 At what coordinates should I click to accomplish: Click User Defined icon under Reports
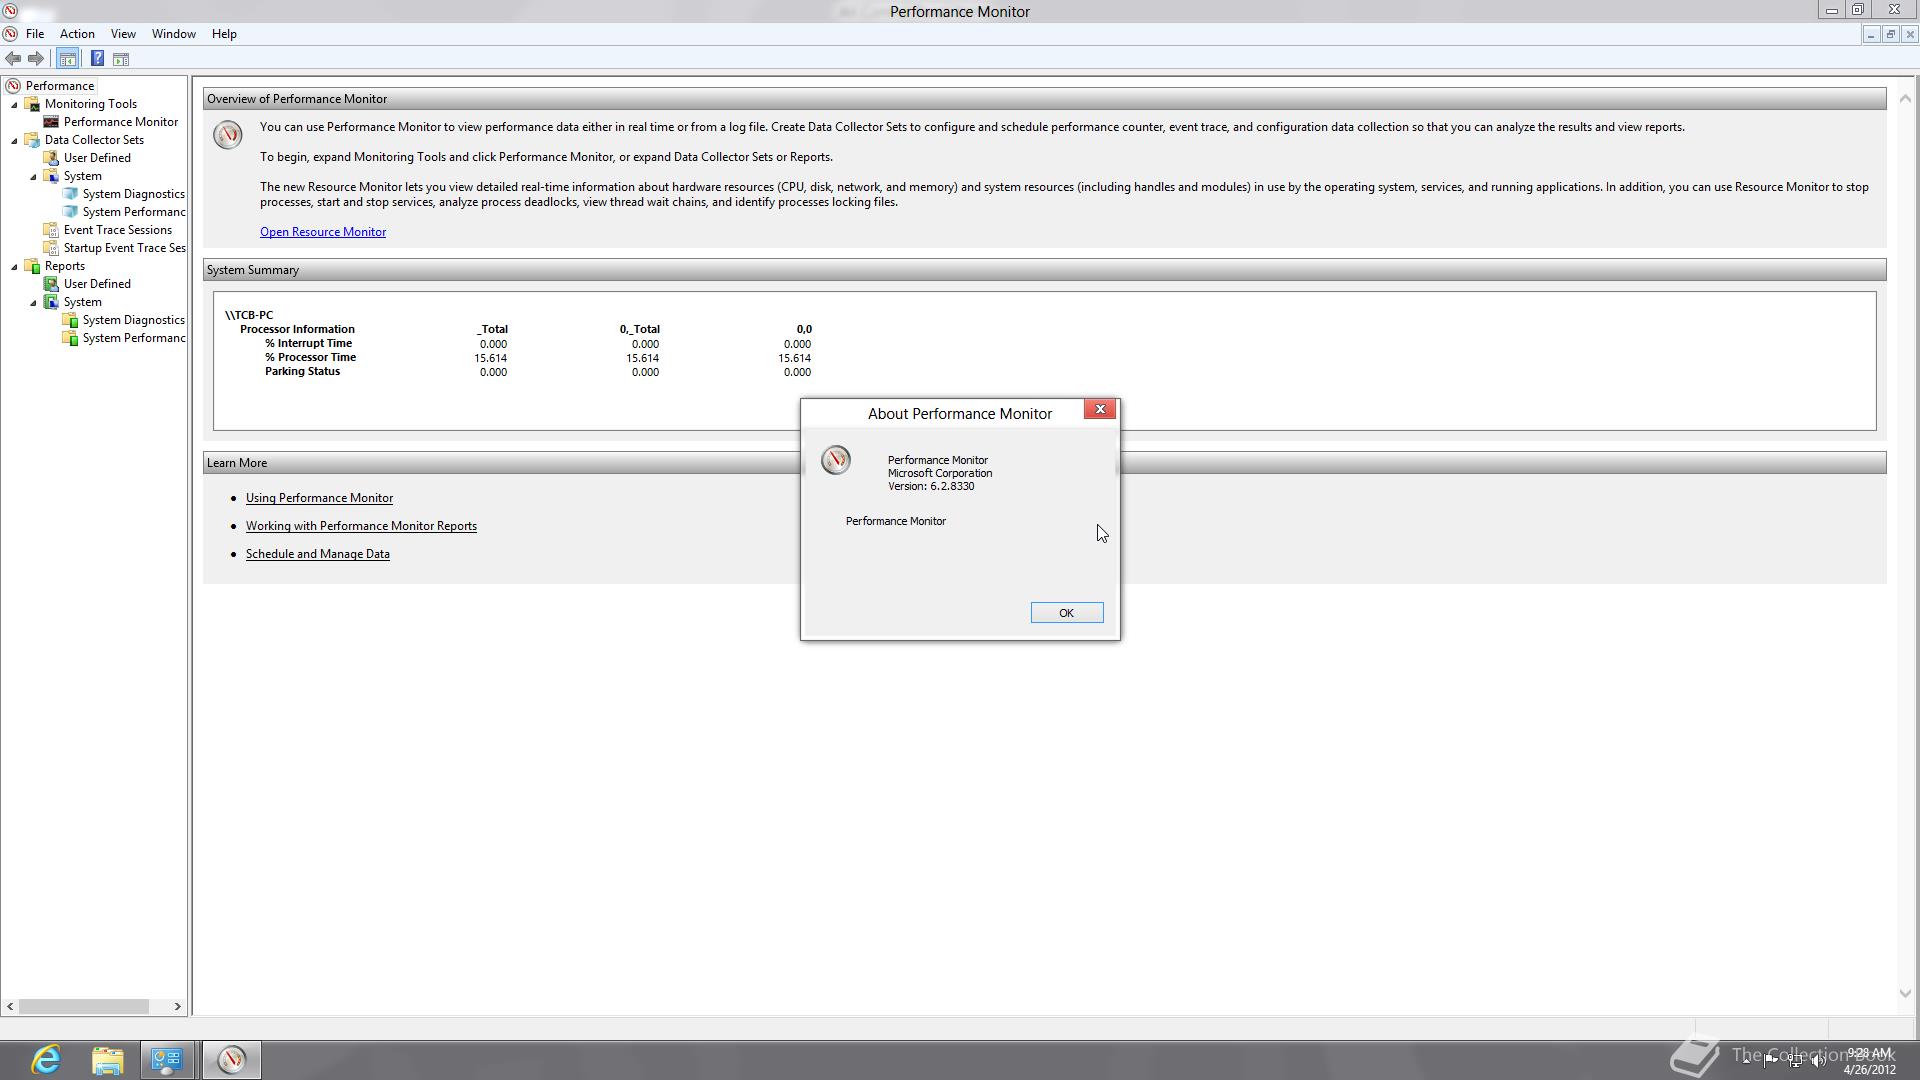(x=51, y=284)
